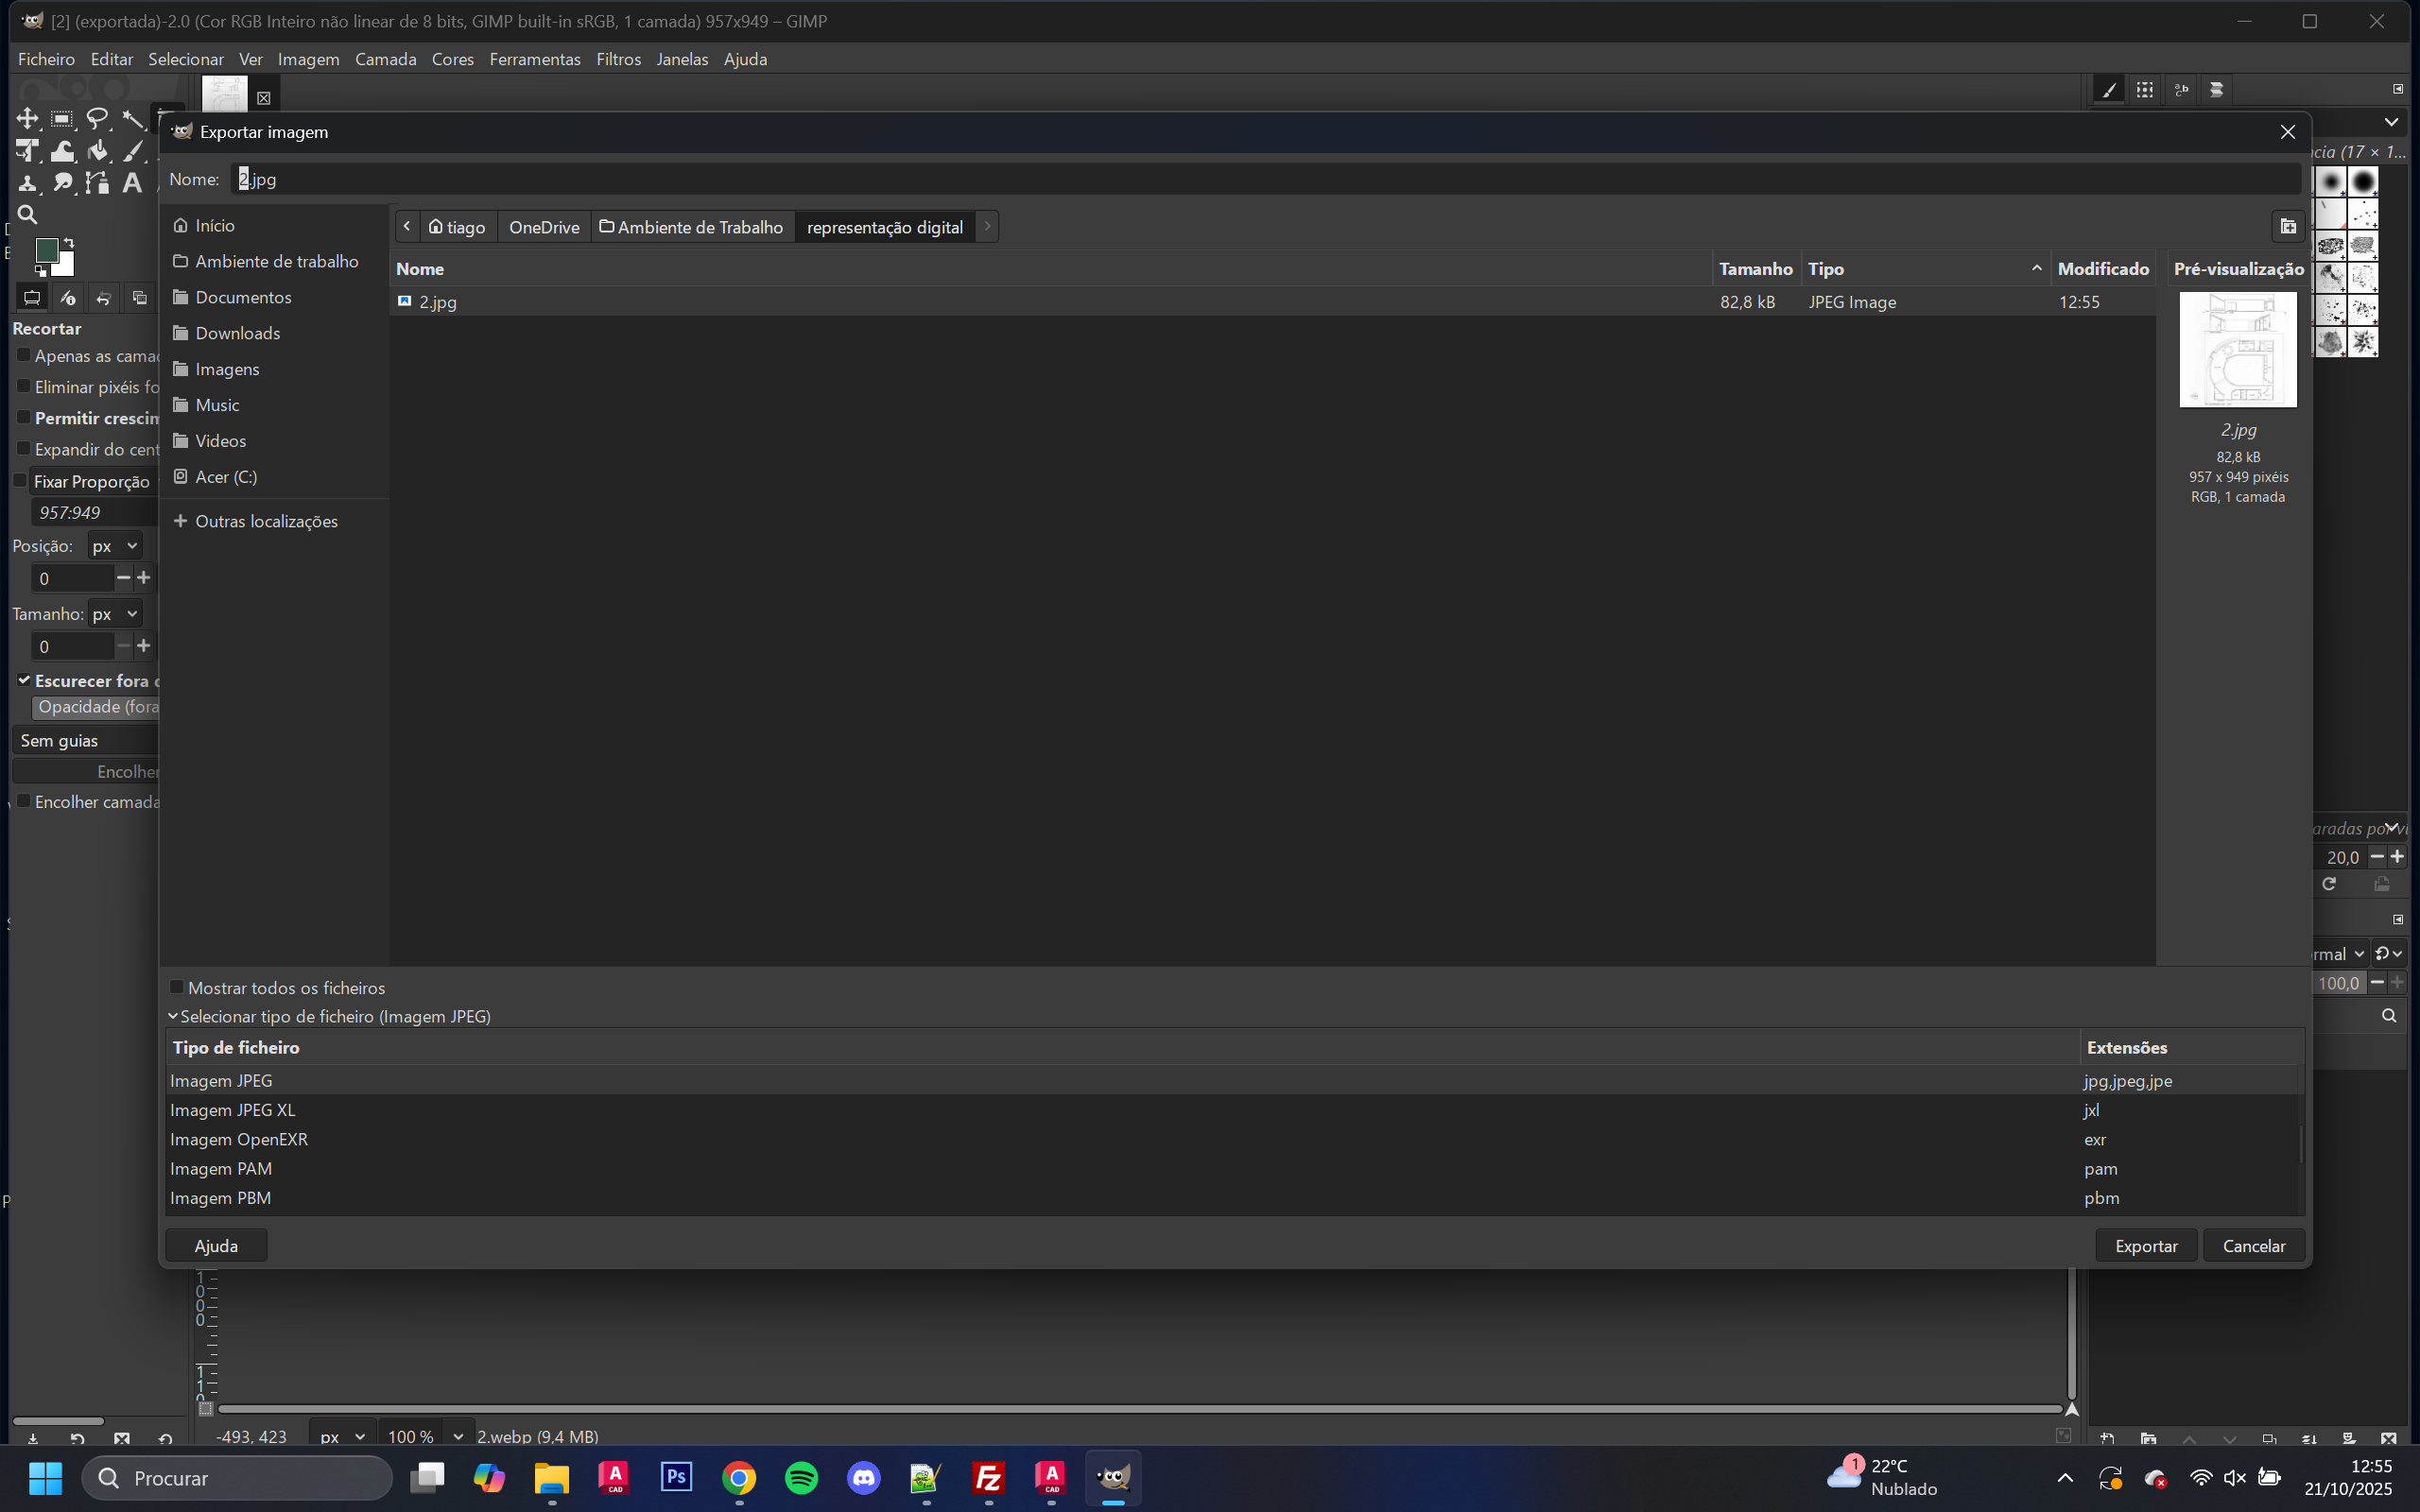This screenshot has height=1512, width=2420.
Task: Select the Free Select lasso tool
Action: pos(97,119)
